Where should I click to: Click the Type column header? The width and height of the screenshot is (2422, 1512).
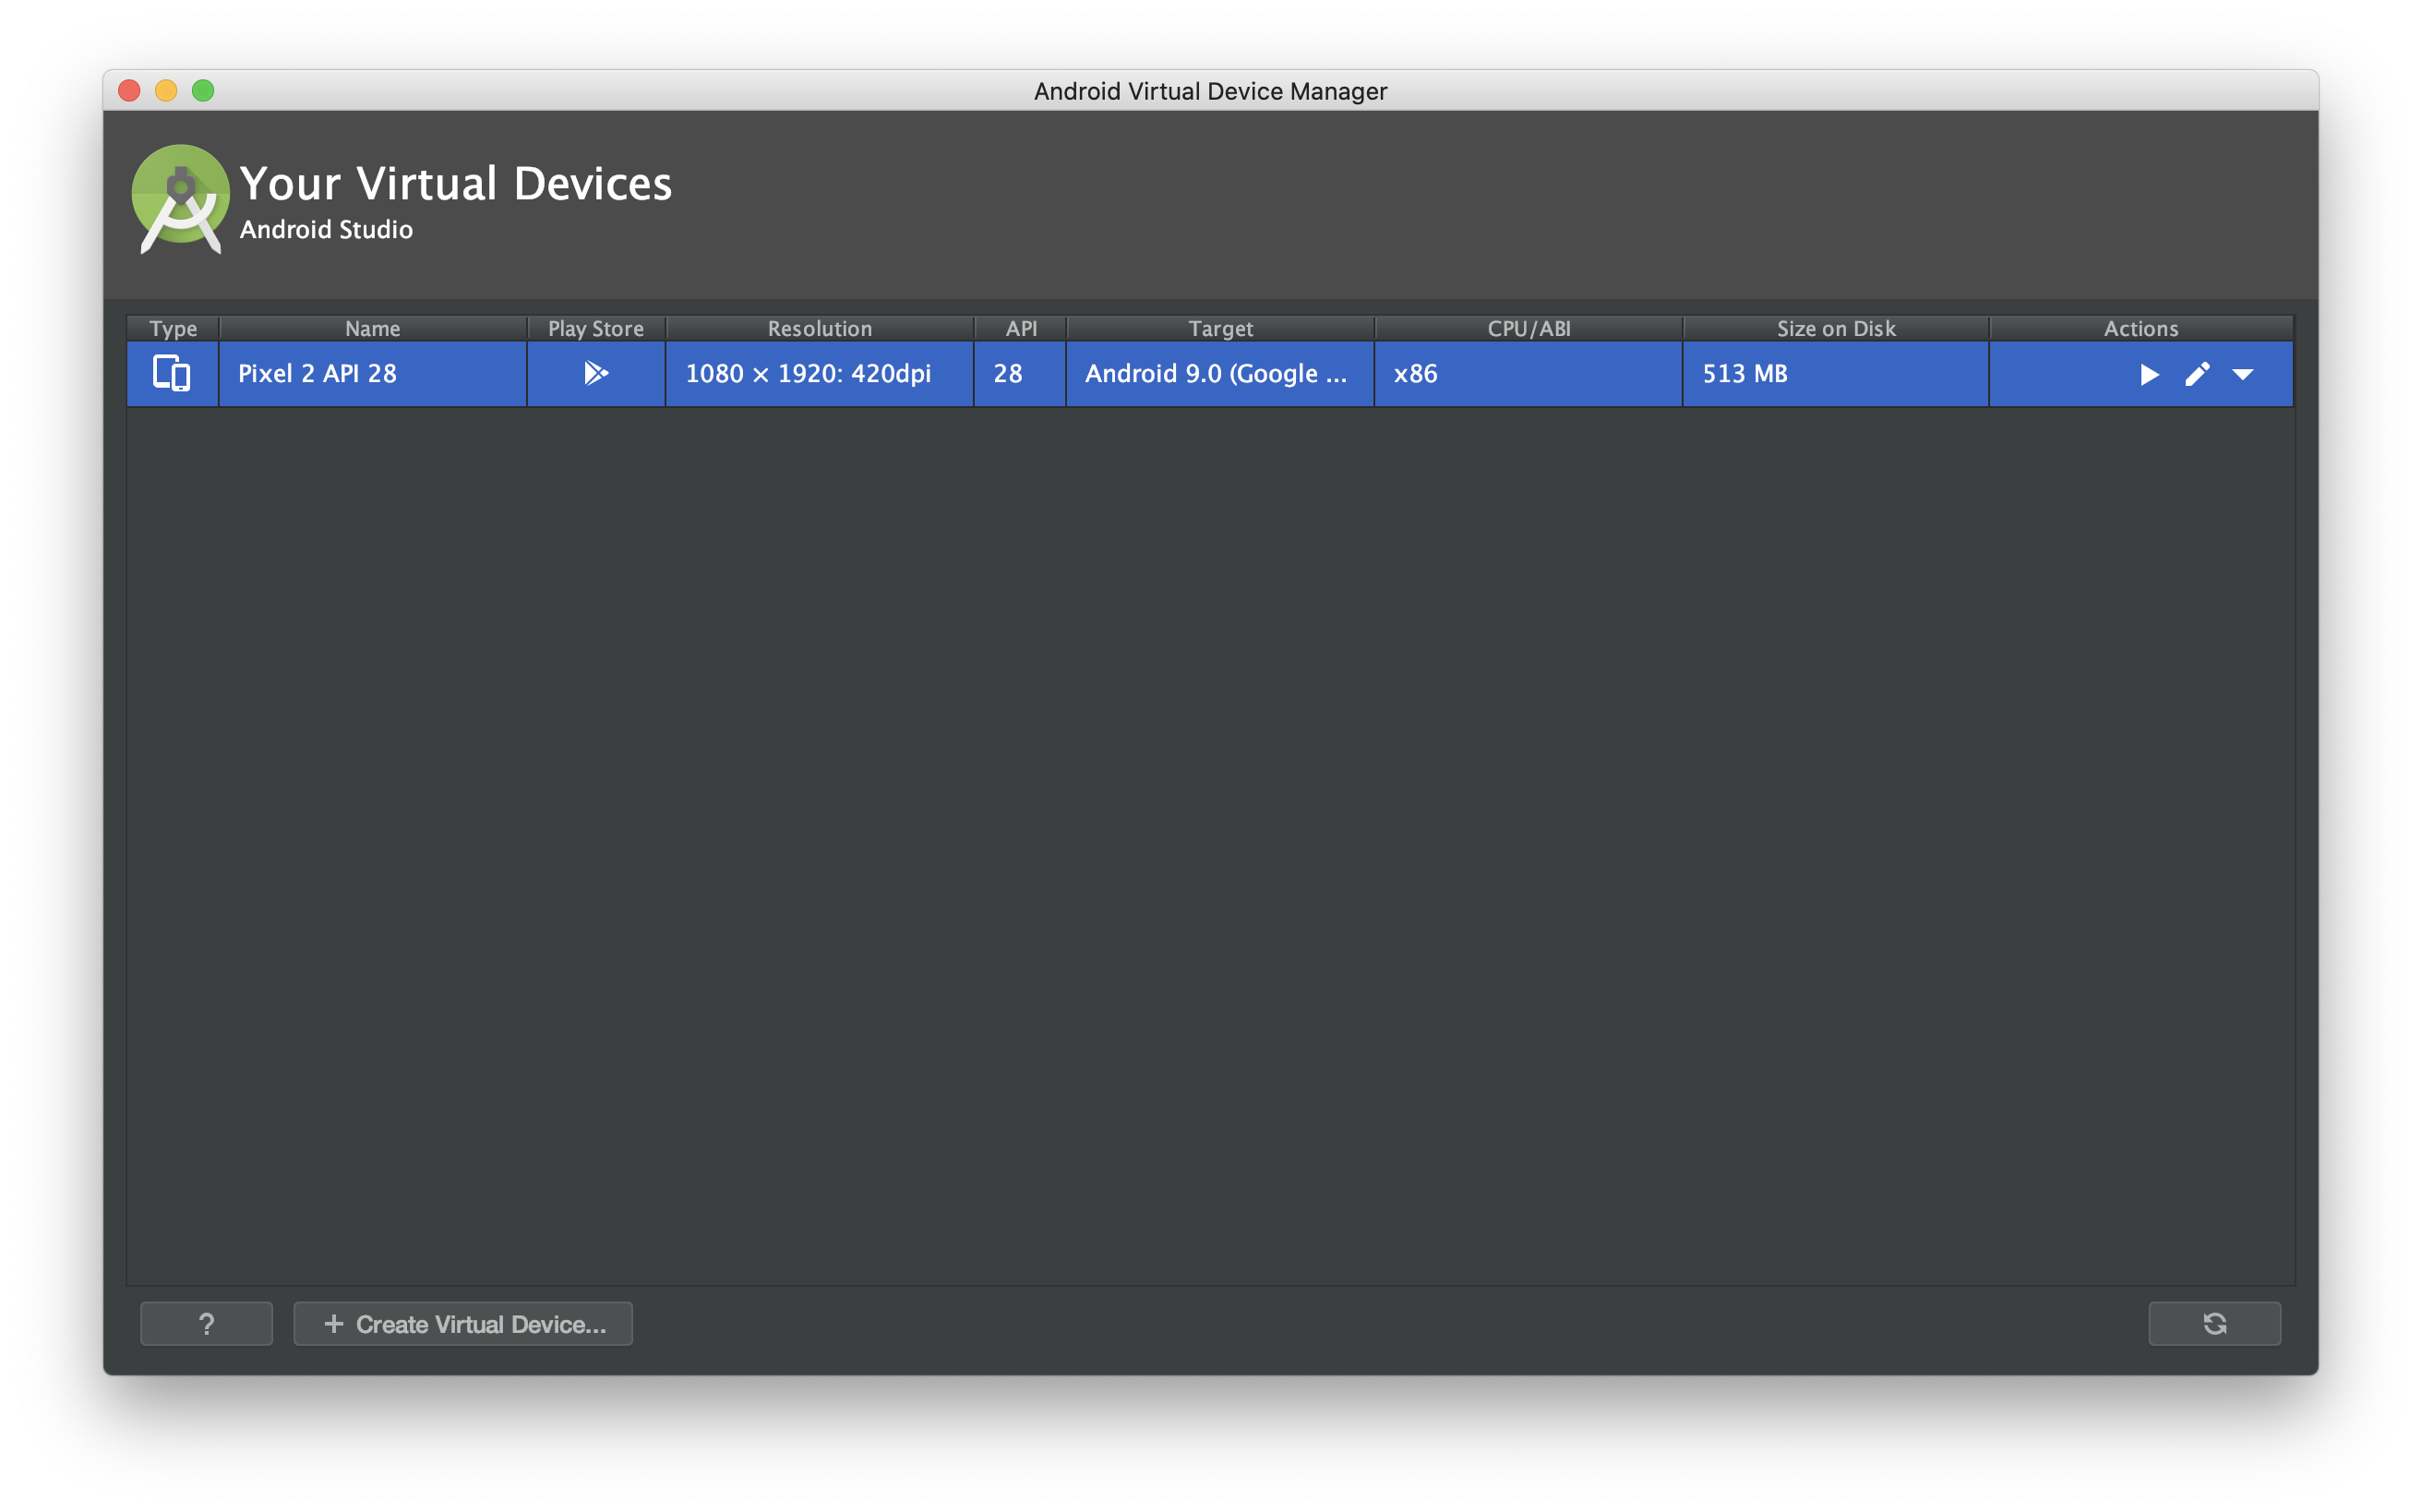173,328
